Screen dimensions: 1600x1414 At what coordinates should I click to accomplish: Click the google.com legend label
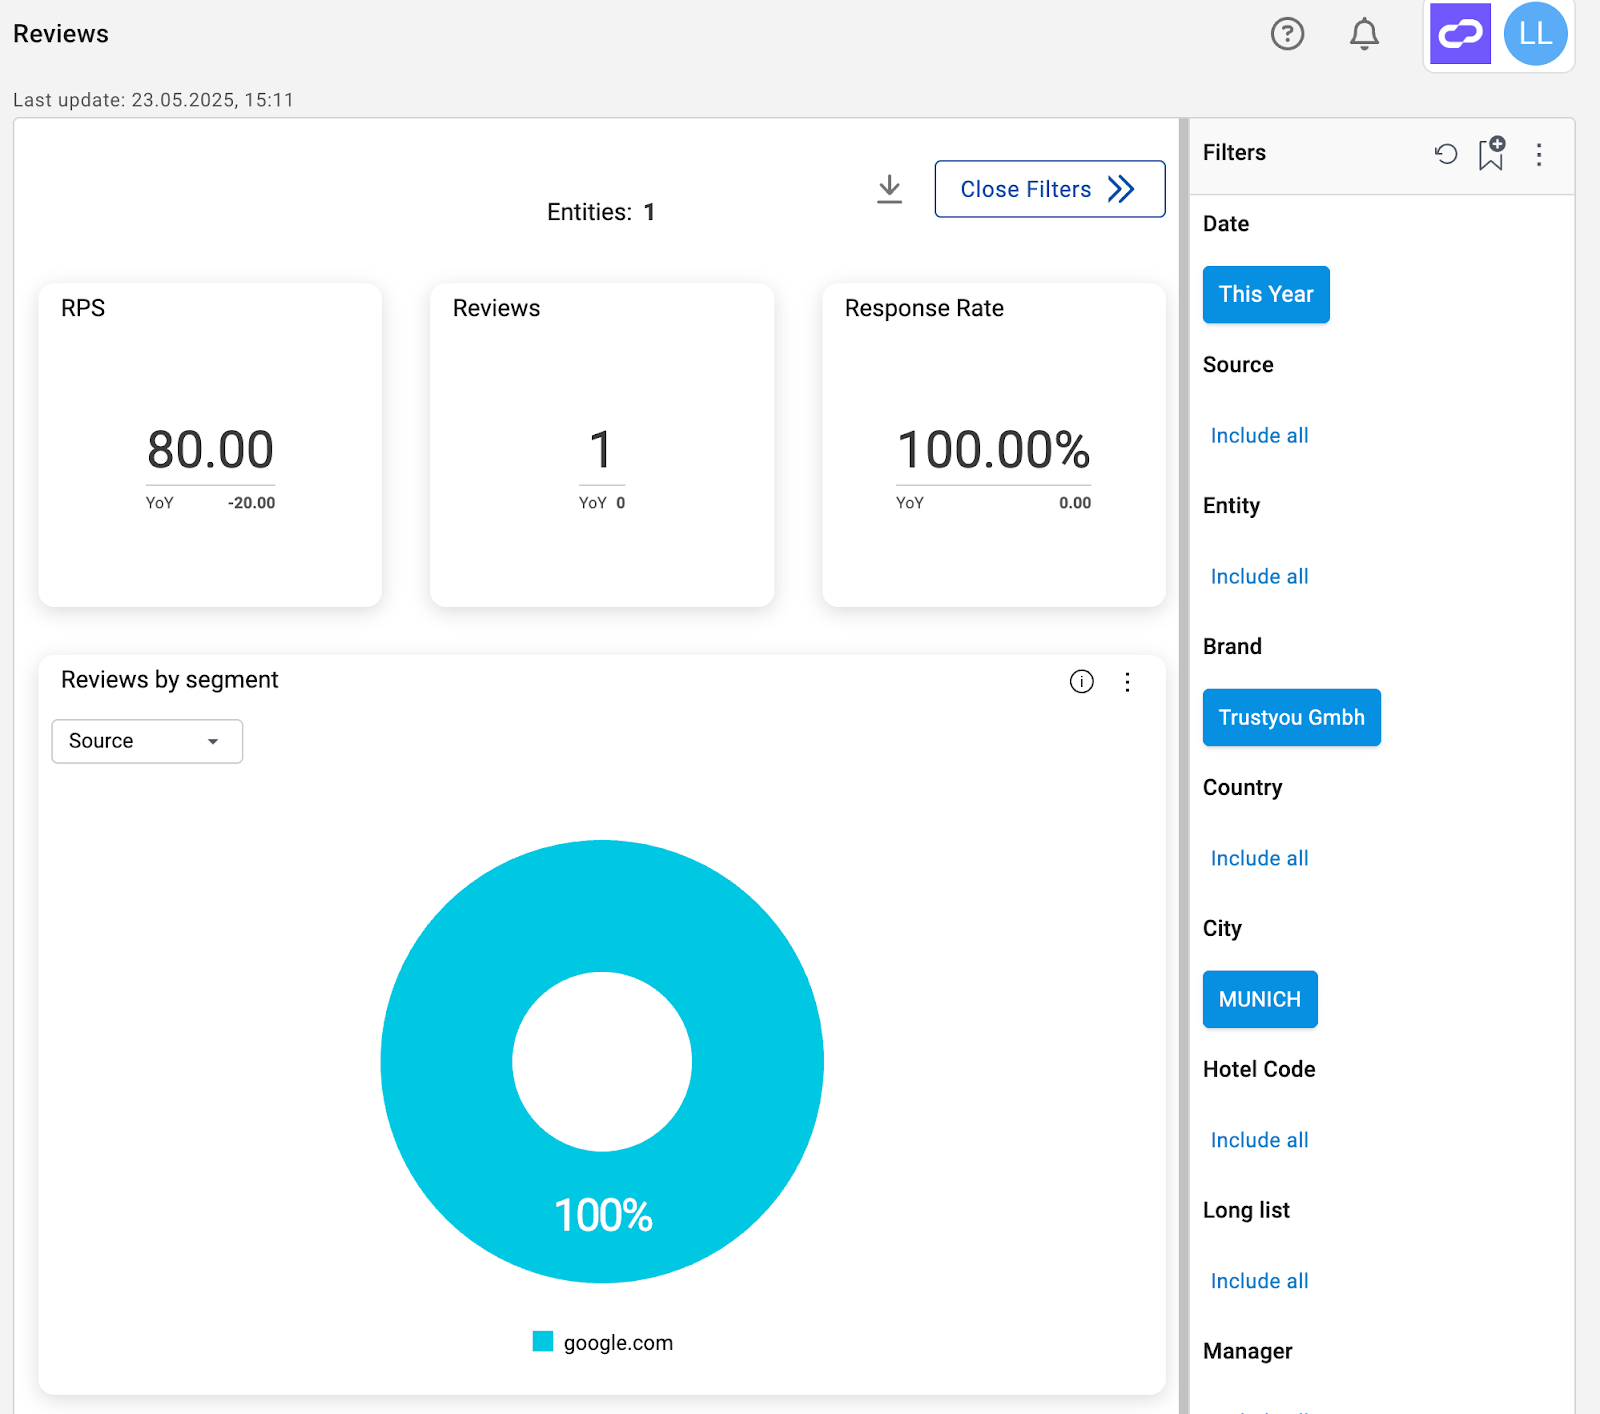[618, 1343]
